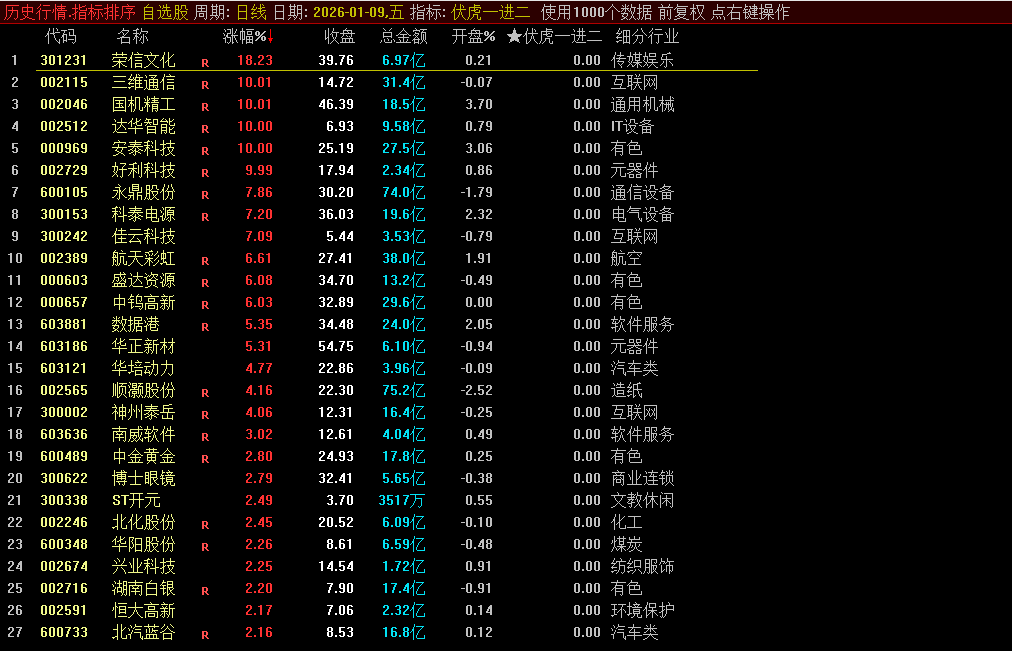The image size is (1012, 651).
Task: Click the descending sort arrow next to 涨幅%
Action: pos(270,37)
